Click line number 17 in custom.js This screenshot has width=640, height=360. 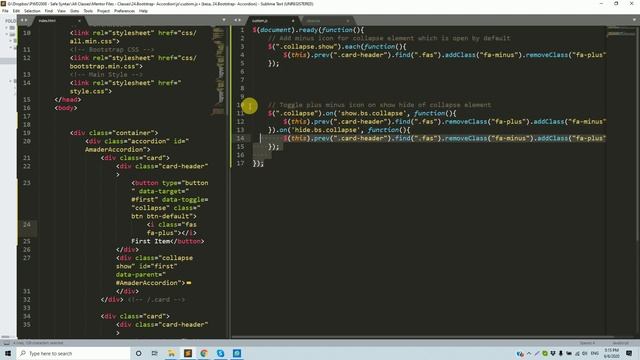[240, 163]
